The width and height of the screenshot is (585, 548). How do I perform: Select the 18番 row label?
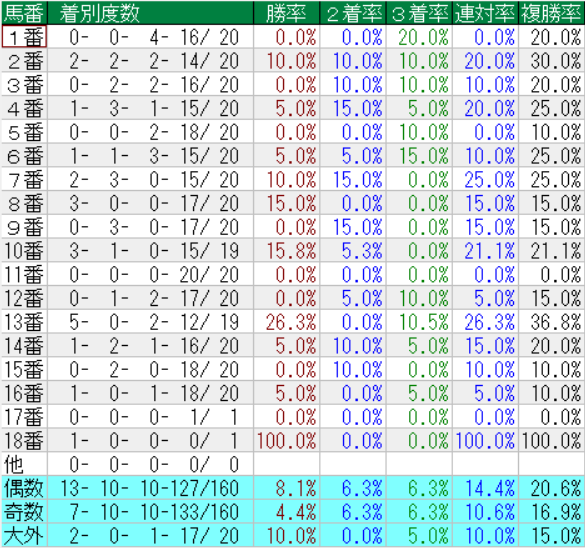(x=24, y=440)
